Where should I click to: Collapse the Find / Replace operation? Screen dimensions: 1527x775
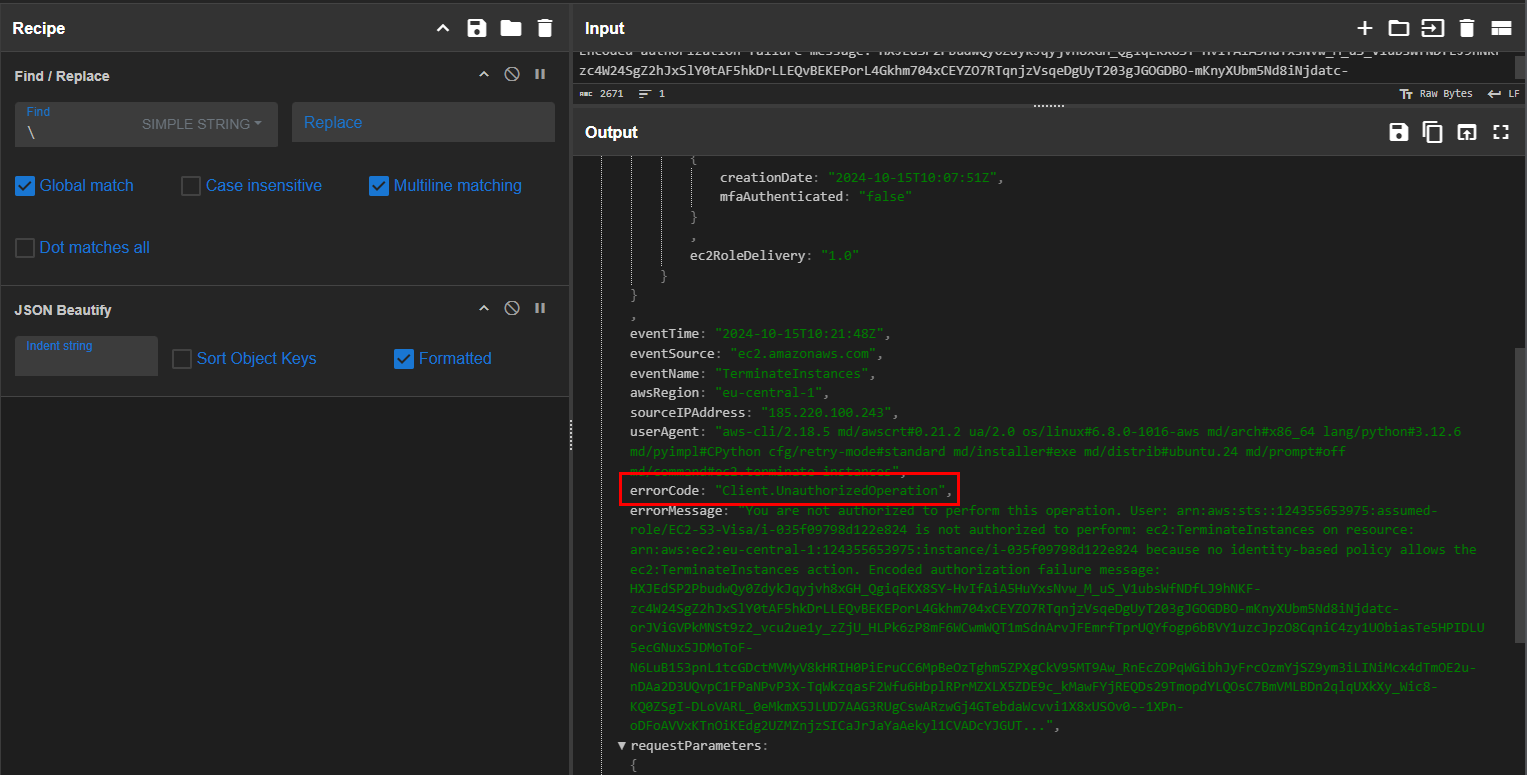(484, 75)
